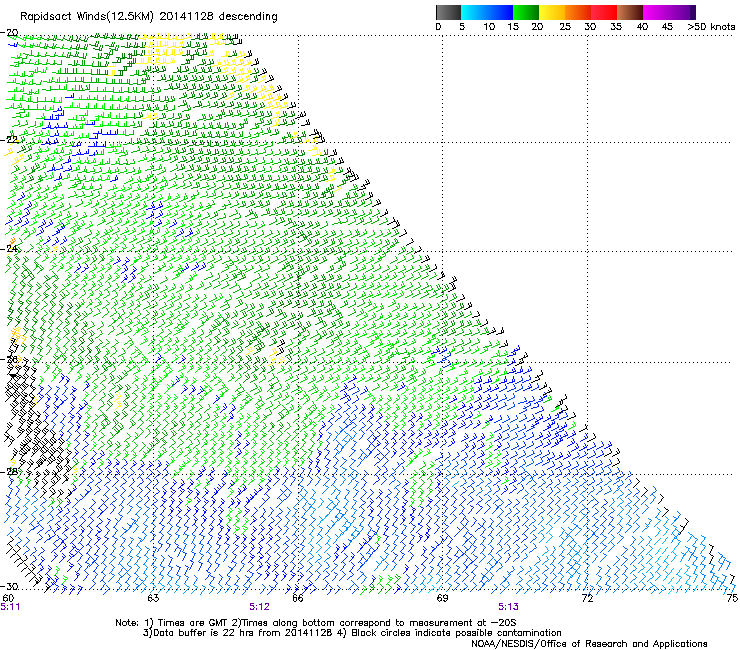Image resolution: width=740 pixels, height=650 pixels.
Task: Click the yellow 20-25 knots legend segment
Action: click(x=552, y=12)
